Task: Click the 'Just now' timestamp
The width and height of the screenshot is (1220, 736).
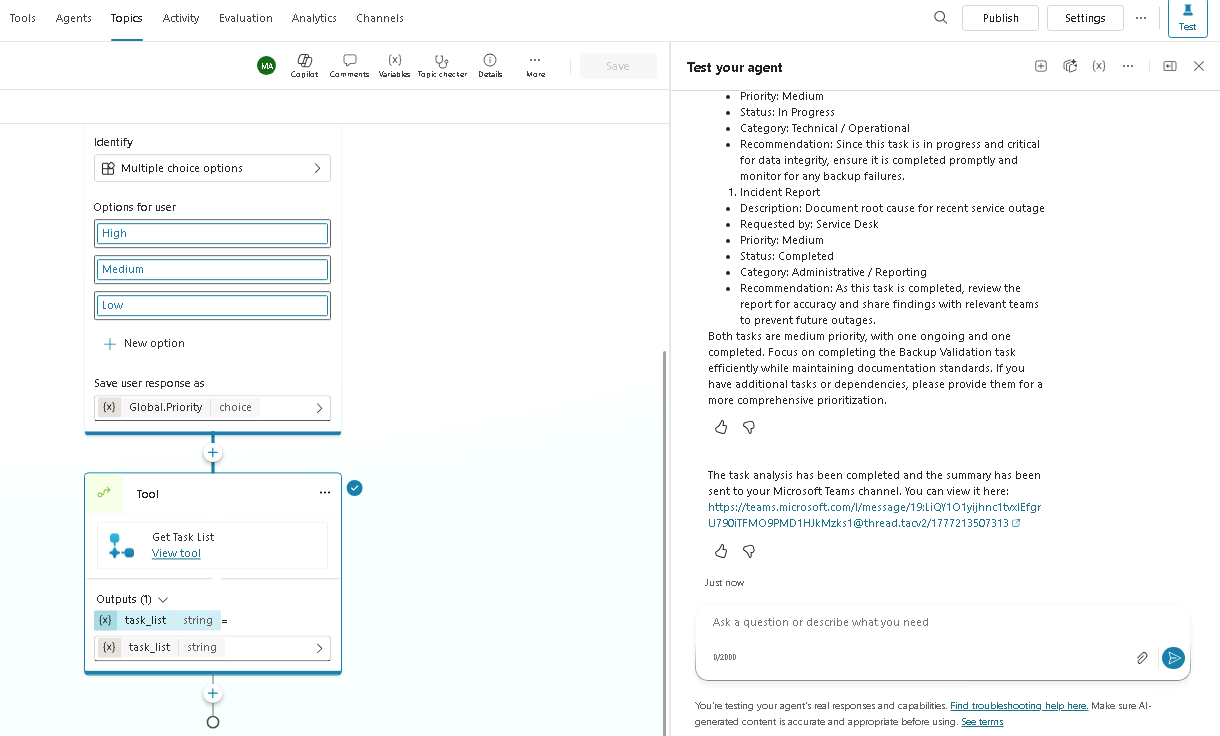Action: pyautogui.click(x=724, y=582)
